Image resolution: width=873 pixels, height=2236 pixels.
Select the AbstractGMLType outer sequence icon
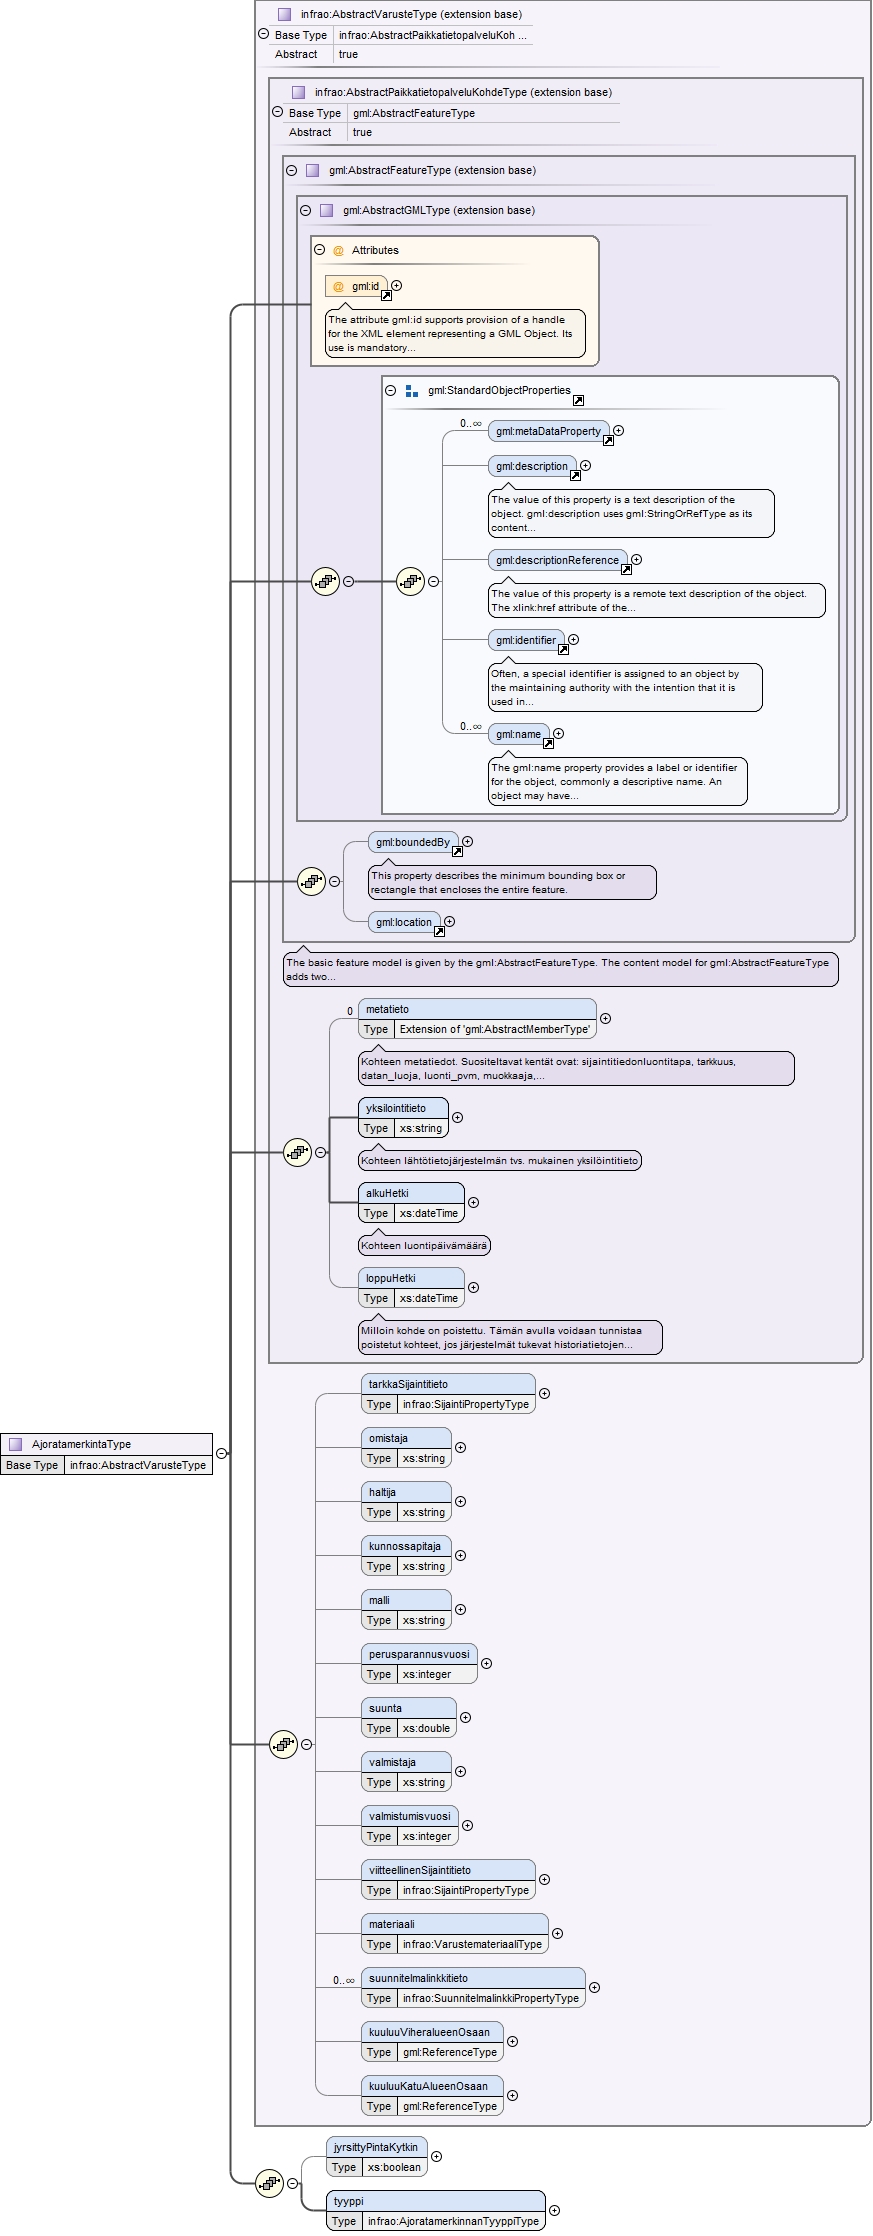pos(325,581)
